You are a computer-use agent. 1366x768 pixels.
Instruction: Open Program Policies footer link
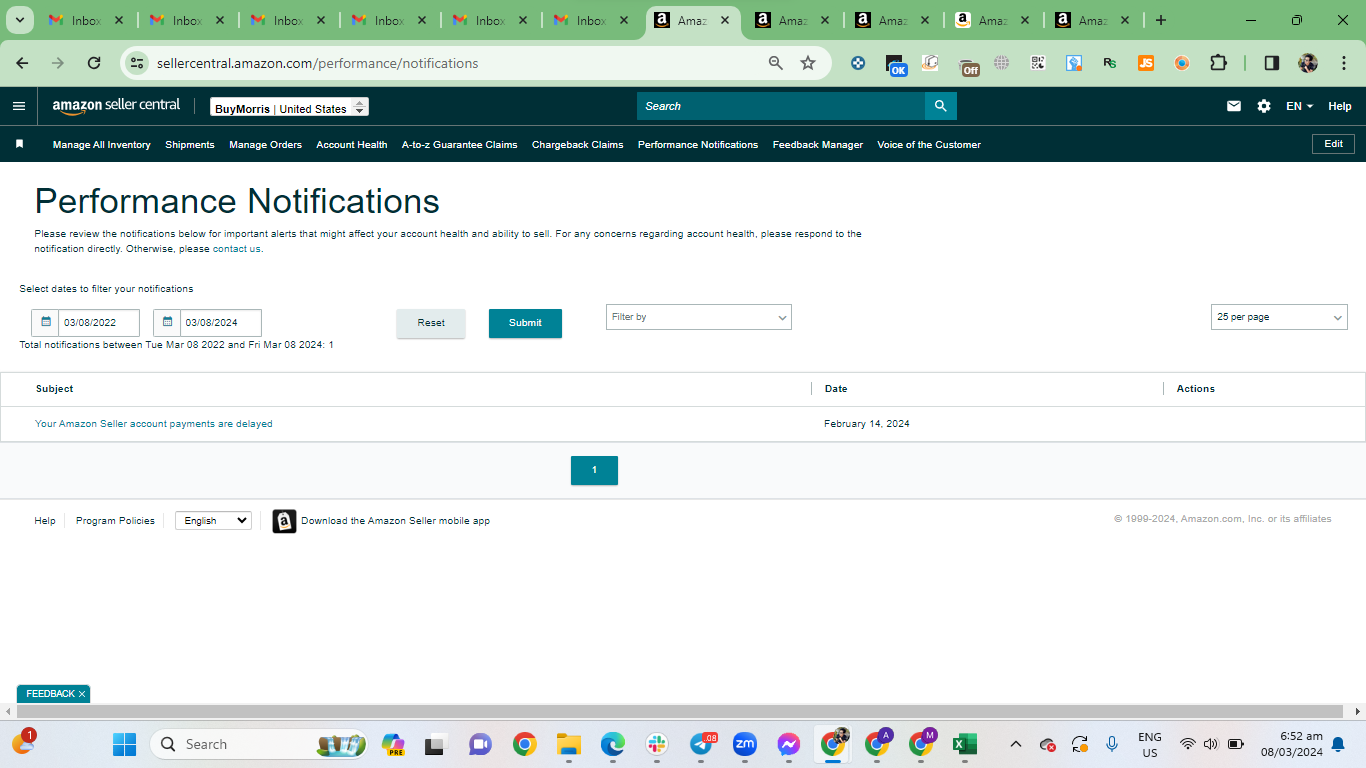coord(115,521)
